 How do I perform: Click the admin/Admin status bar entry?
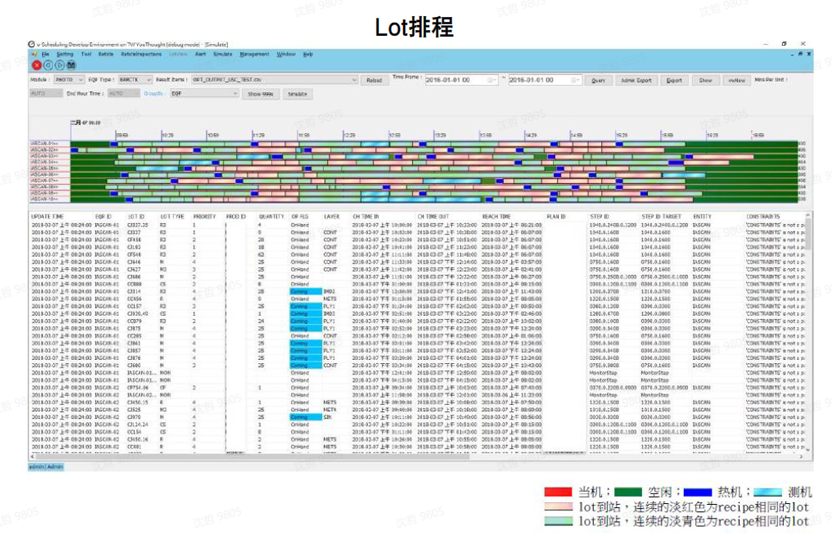tap(46, 467)
